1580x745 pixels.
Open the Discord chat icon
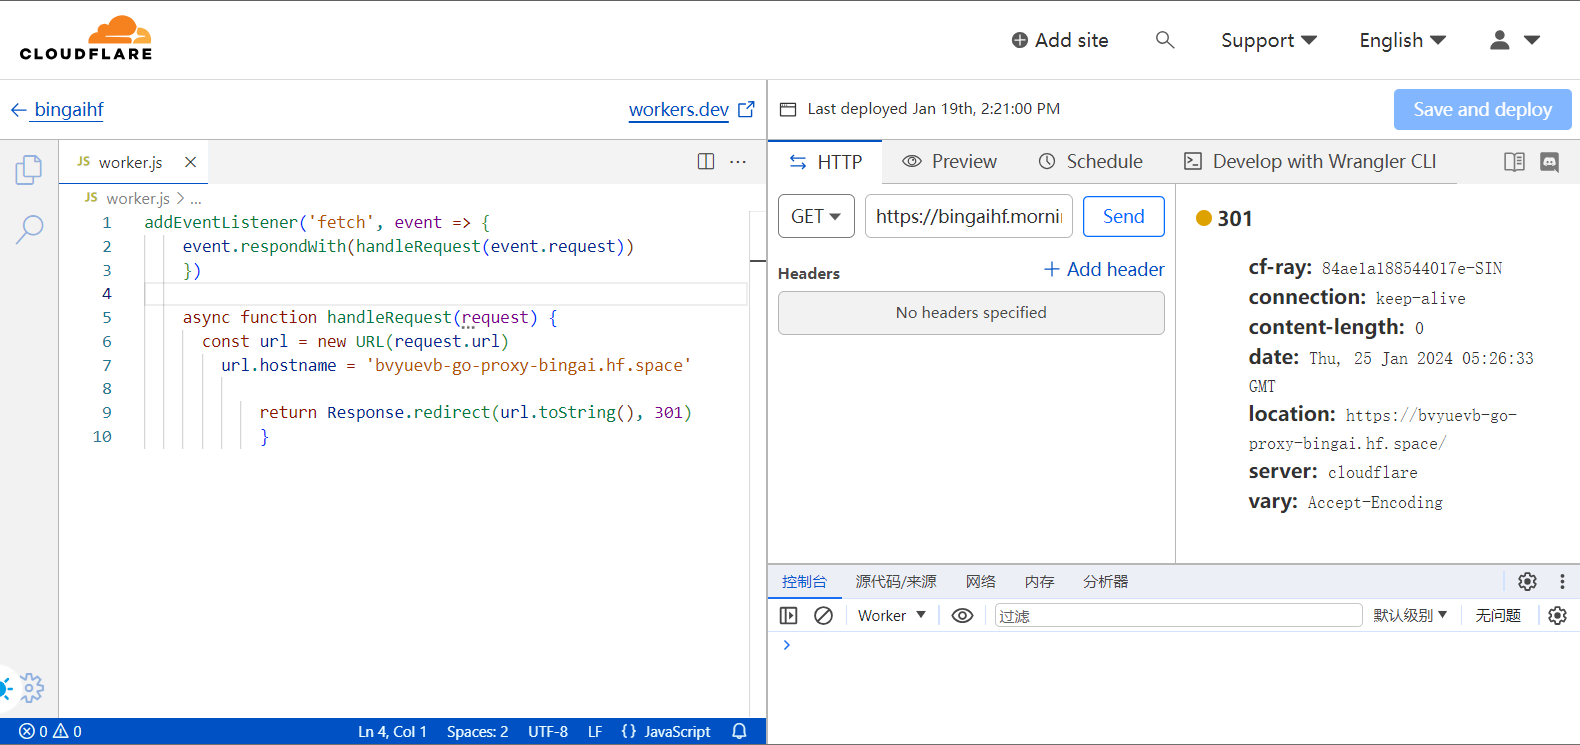tap(1549, 162)
